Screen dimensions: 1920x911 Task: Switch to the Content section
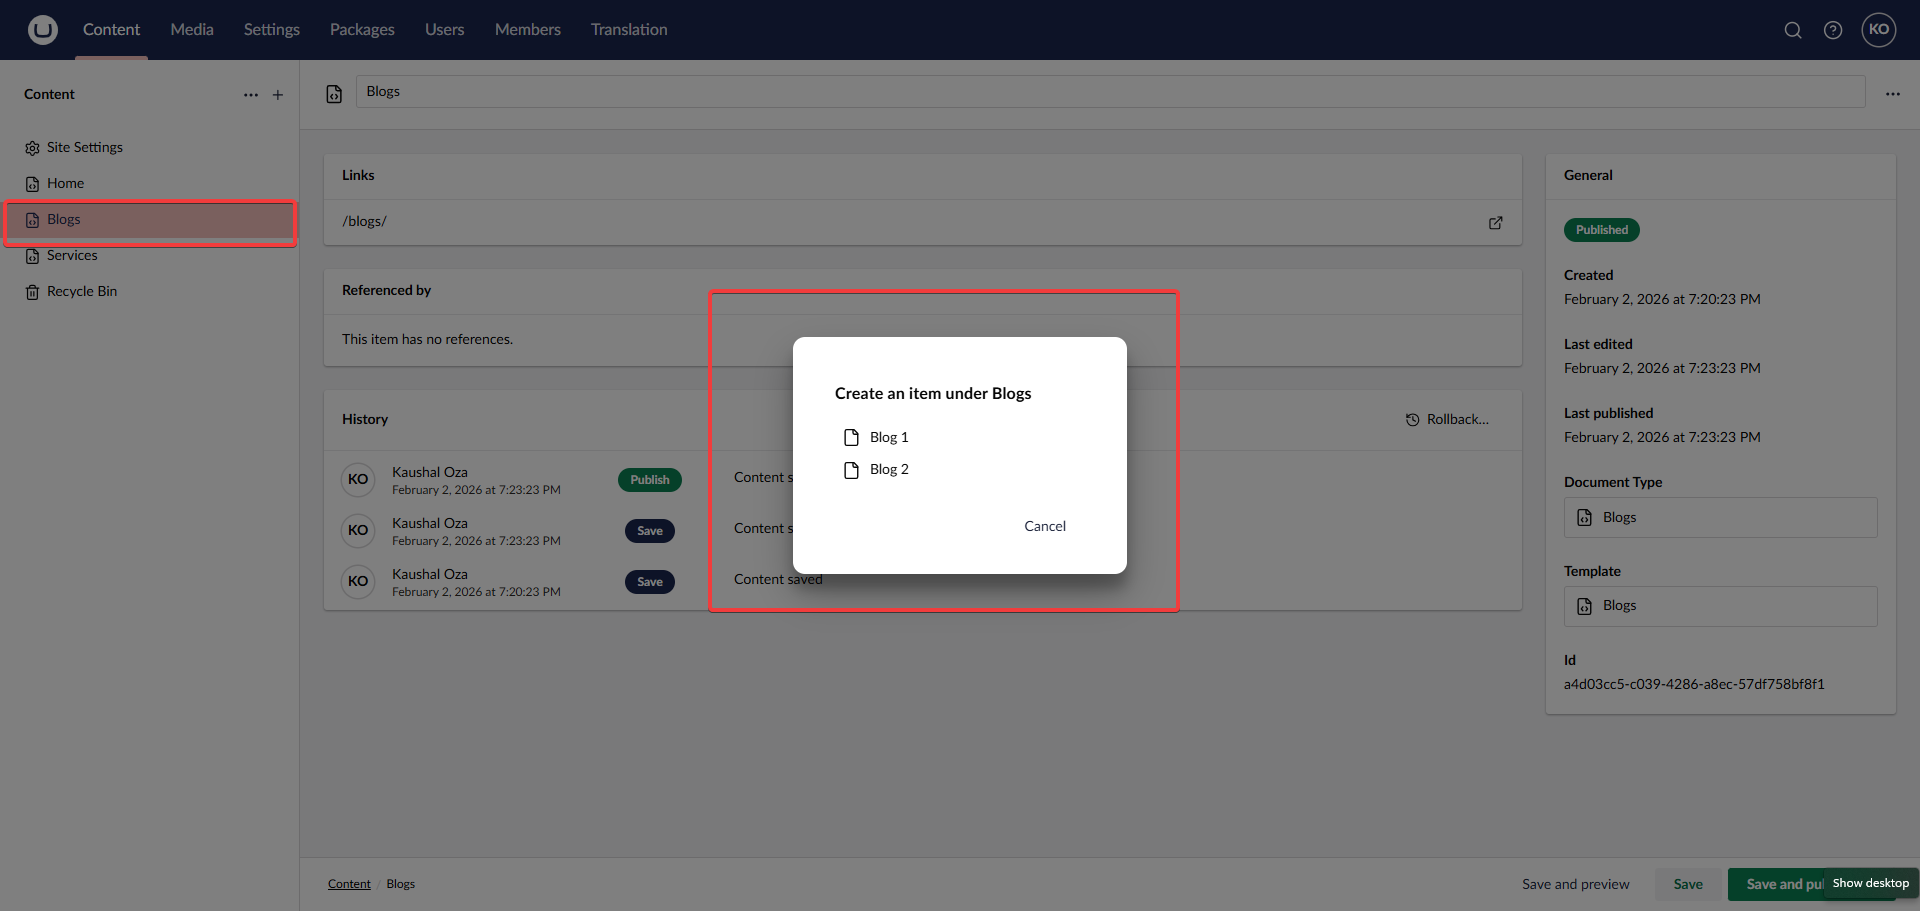pos(111,30)
